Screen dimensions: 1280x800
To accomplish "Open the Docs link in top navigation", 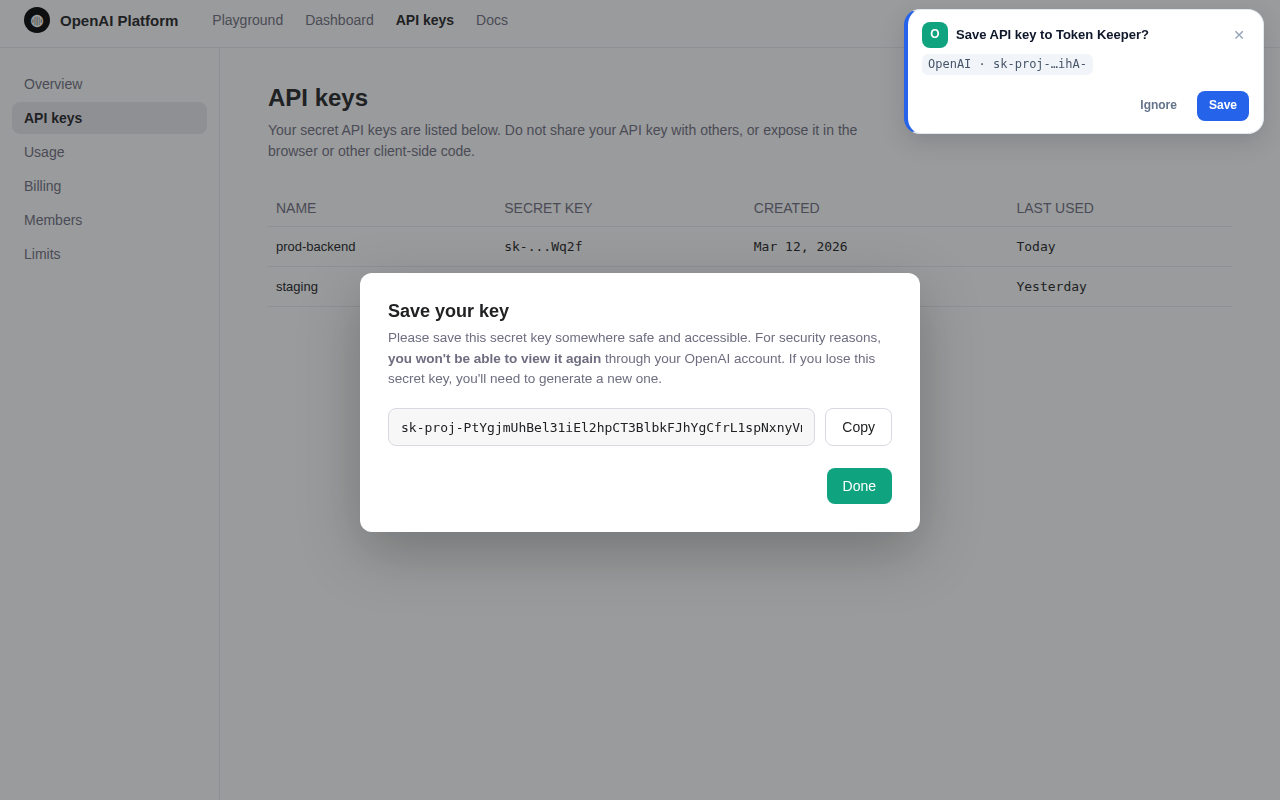I will click(x=492, y=20).
